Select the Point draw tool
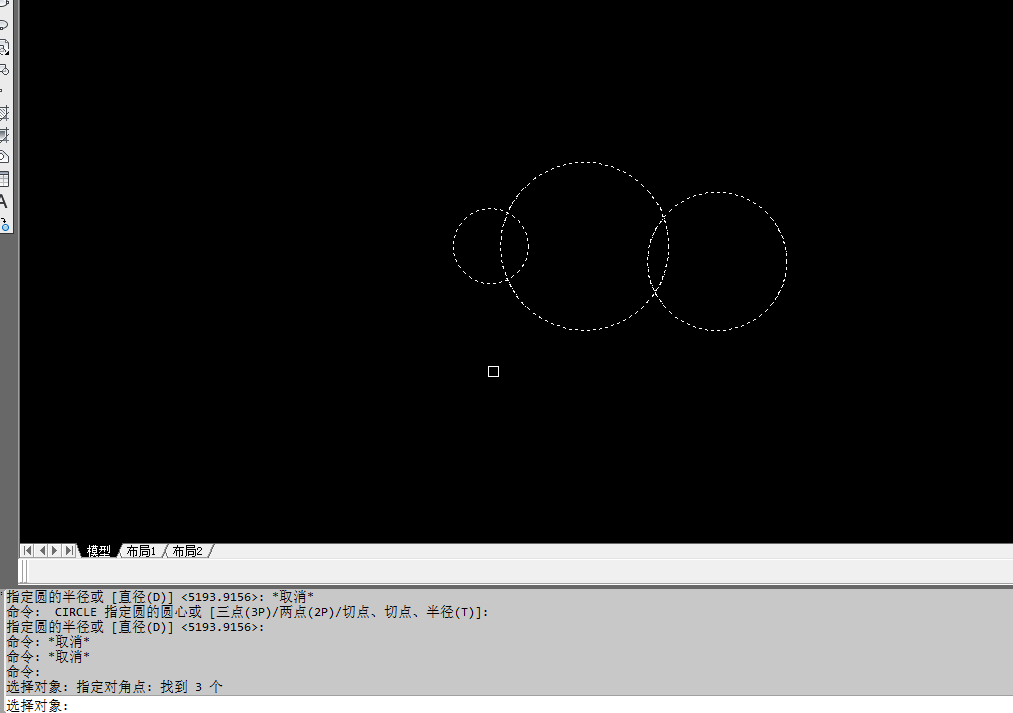The image size is (1013, 713). 2,91
